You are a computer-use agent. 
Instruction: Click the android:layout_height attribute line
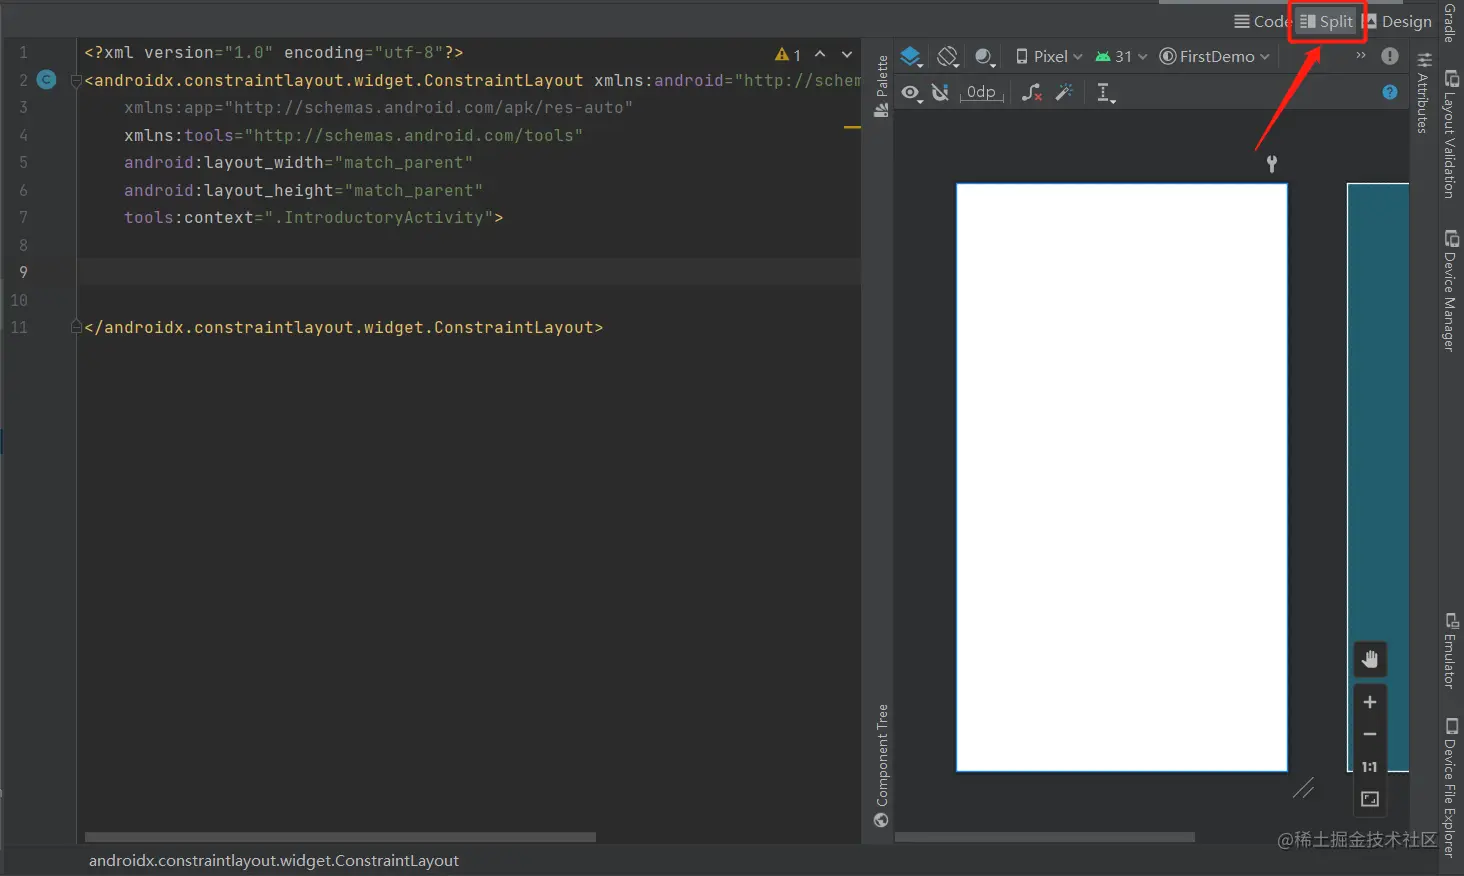pos(303,190)
